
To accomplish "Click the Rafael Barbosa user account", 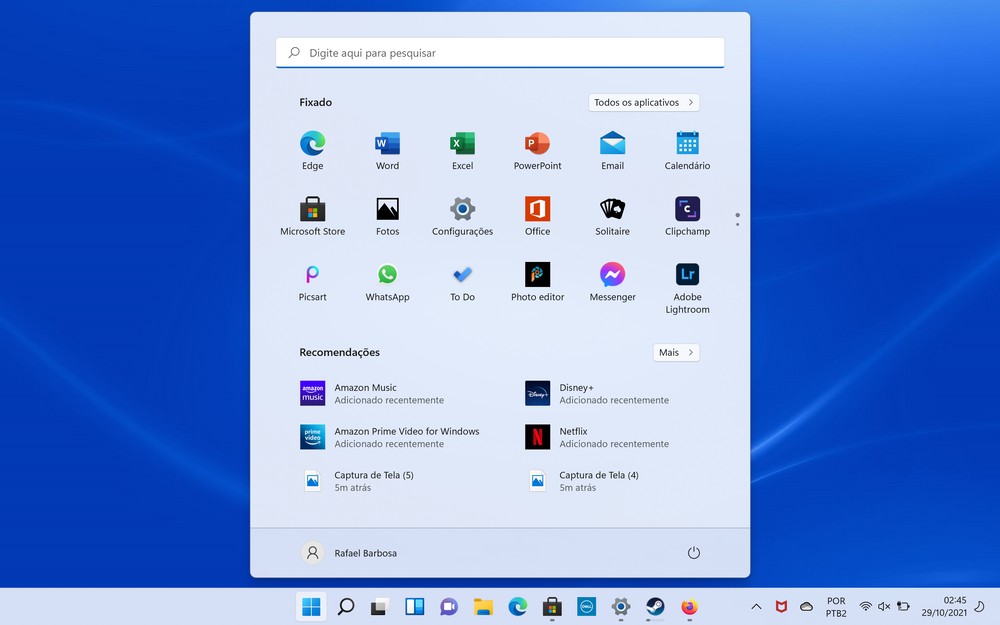I will [x=350, y=553].
